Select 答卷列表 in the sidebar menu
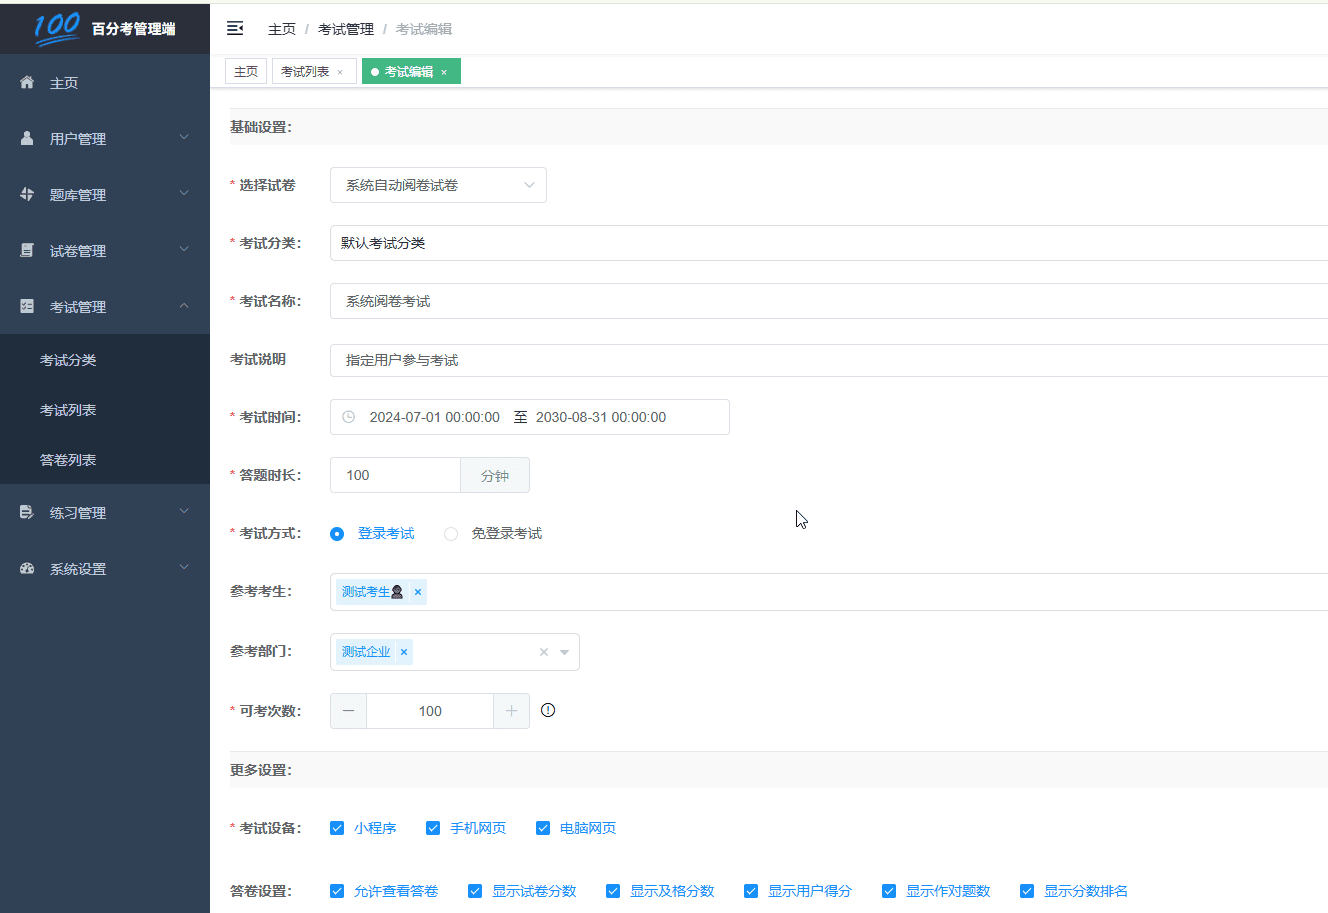This screenshot has width=1328, height=913. 68,459
